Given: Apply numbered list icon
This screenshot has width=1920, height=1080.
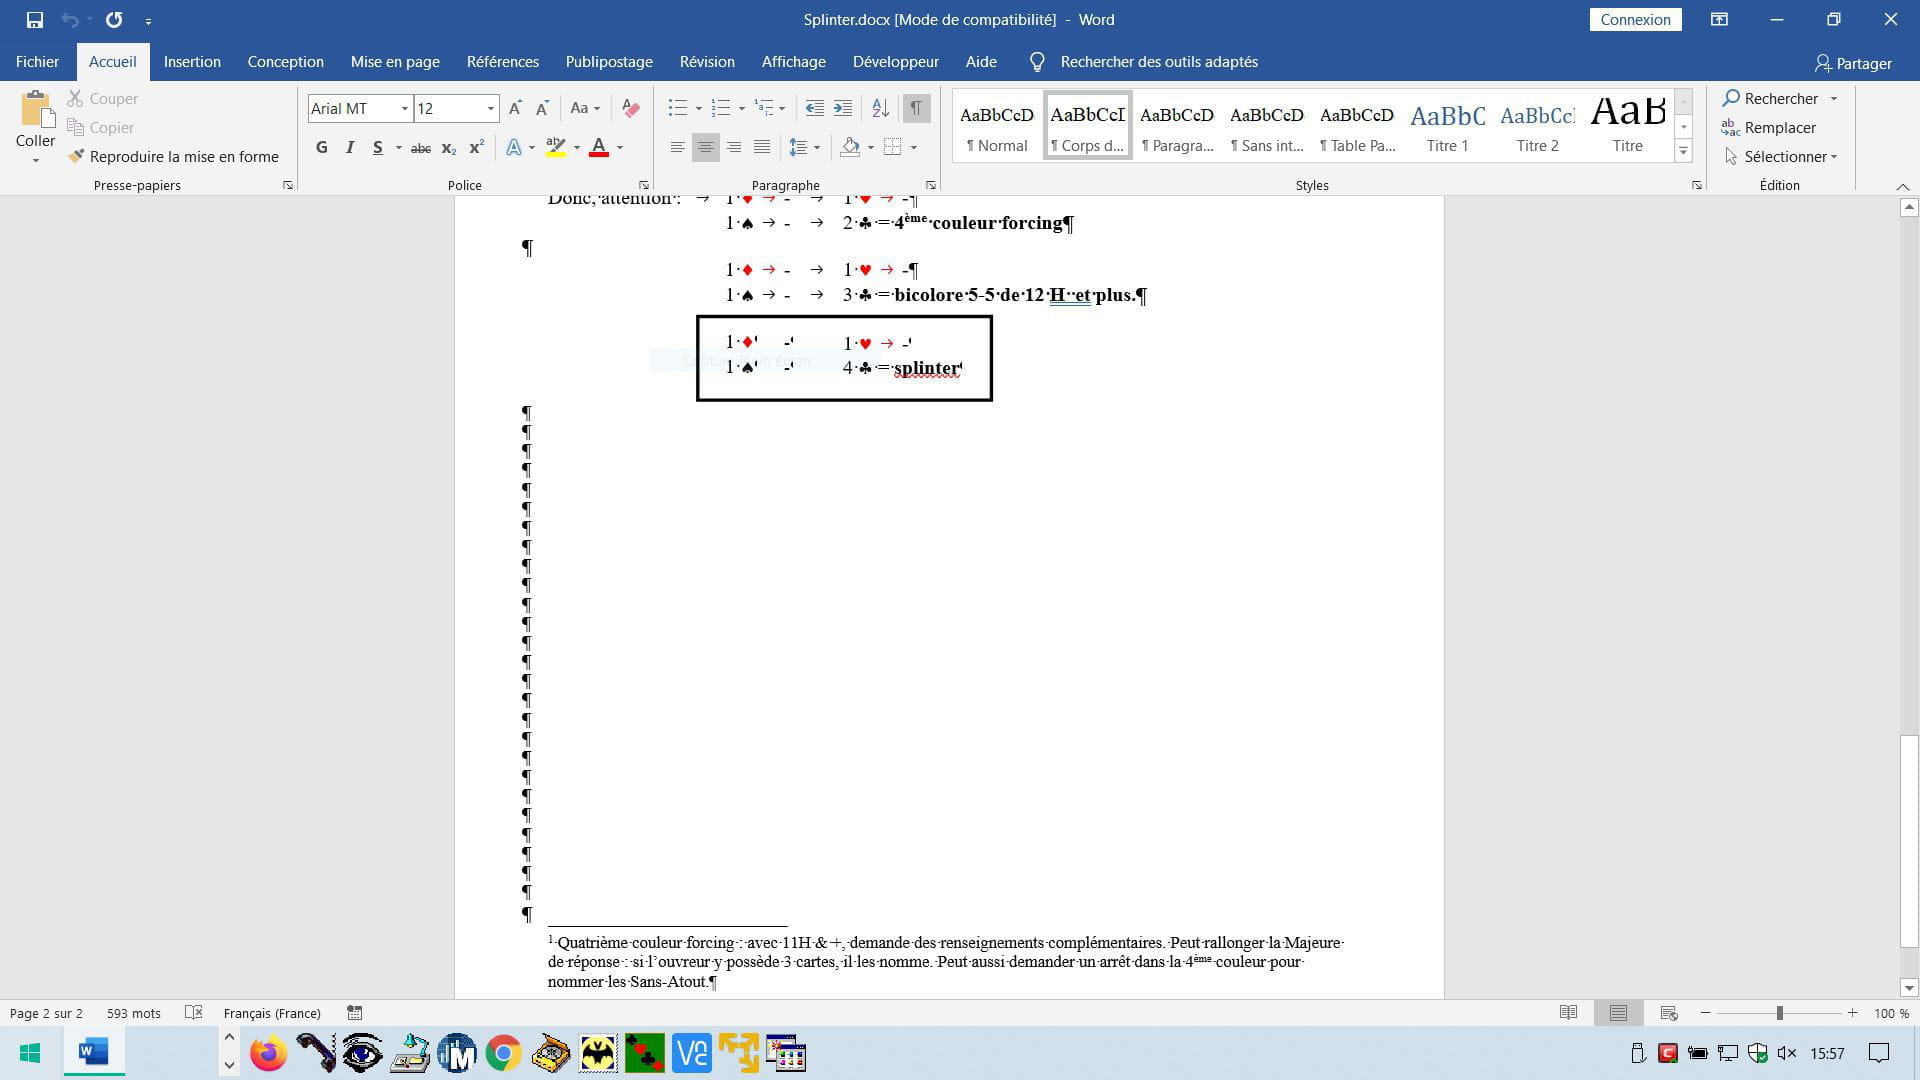Looking at the screenshot, I should 720,108.
